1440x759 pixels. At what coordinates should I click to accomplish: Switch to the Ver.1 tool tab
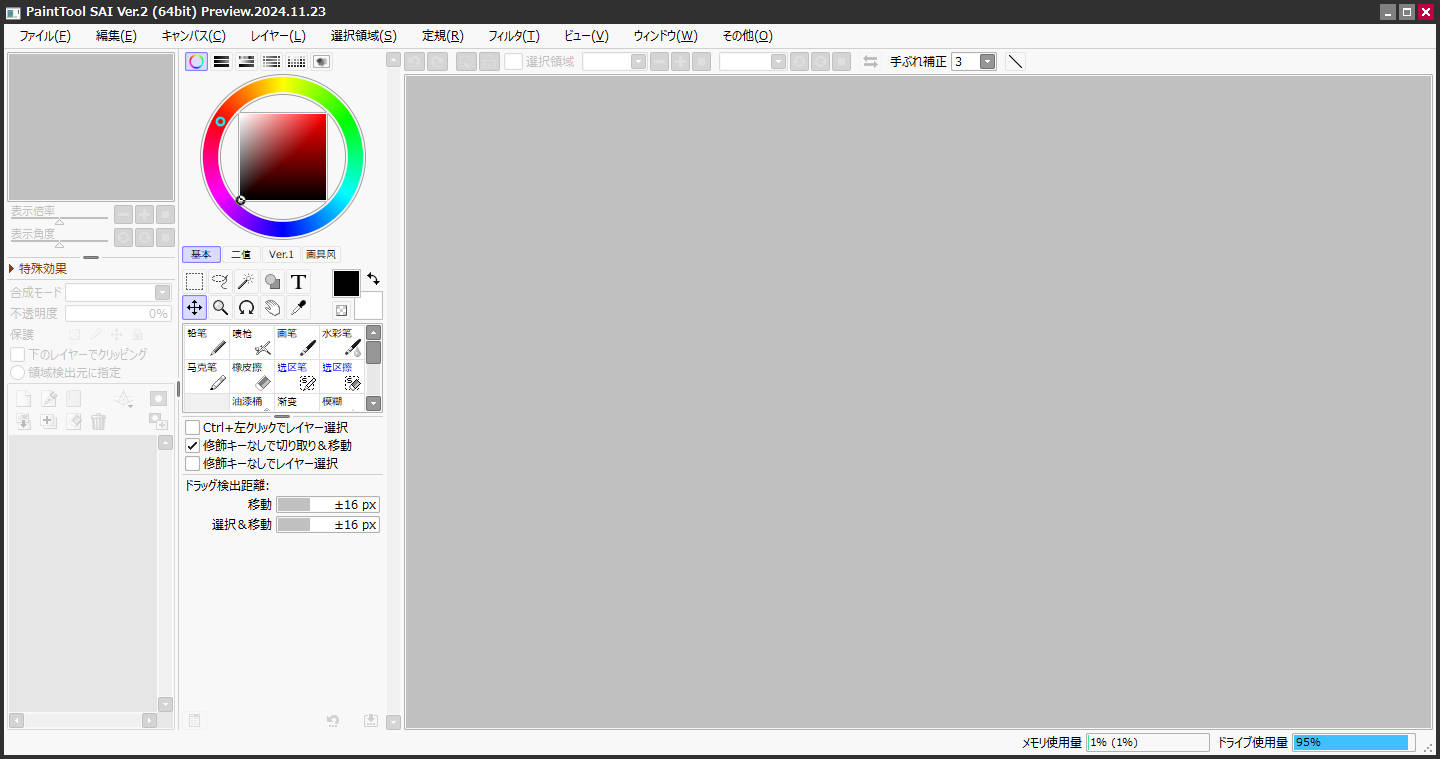point(282,254)
